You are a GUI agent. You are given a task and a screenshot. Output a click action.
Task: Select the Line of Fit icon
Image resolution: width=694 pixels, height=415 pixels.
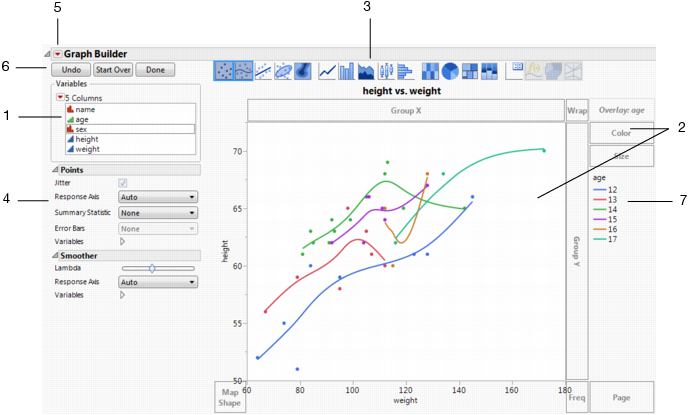pos(263,71)
